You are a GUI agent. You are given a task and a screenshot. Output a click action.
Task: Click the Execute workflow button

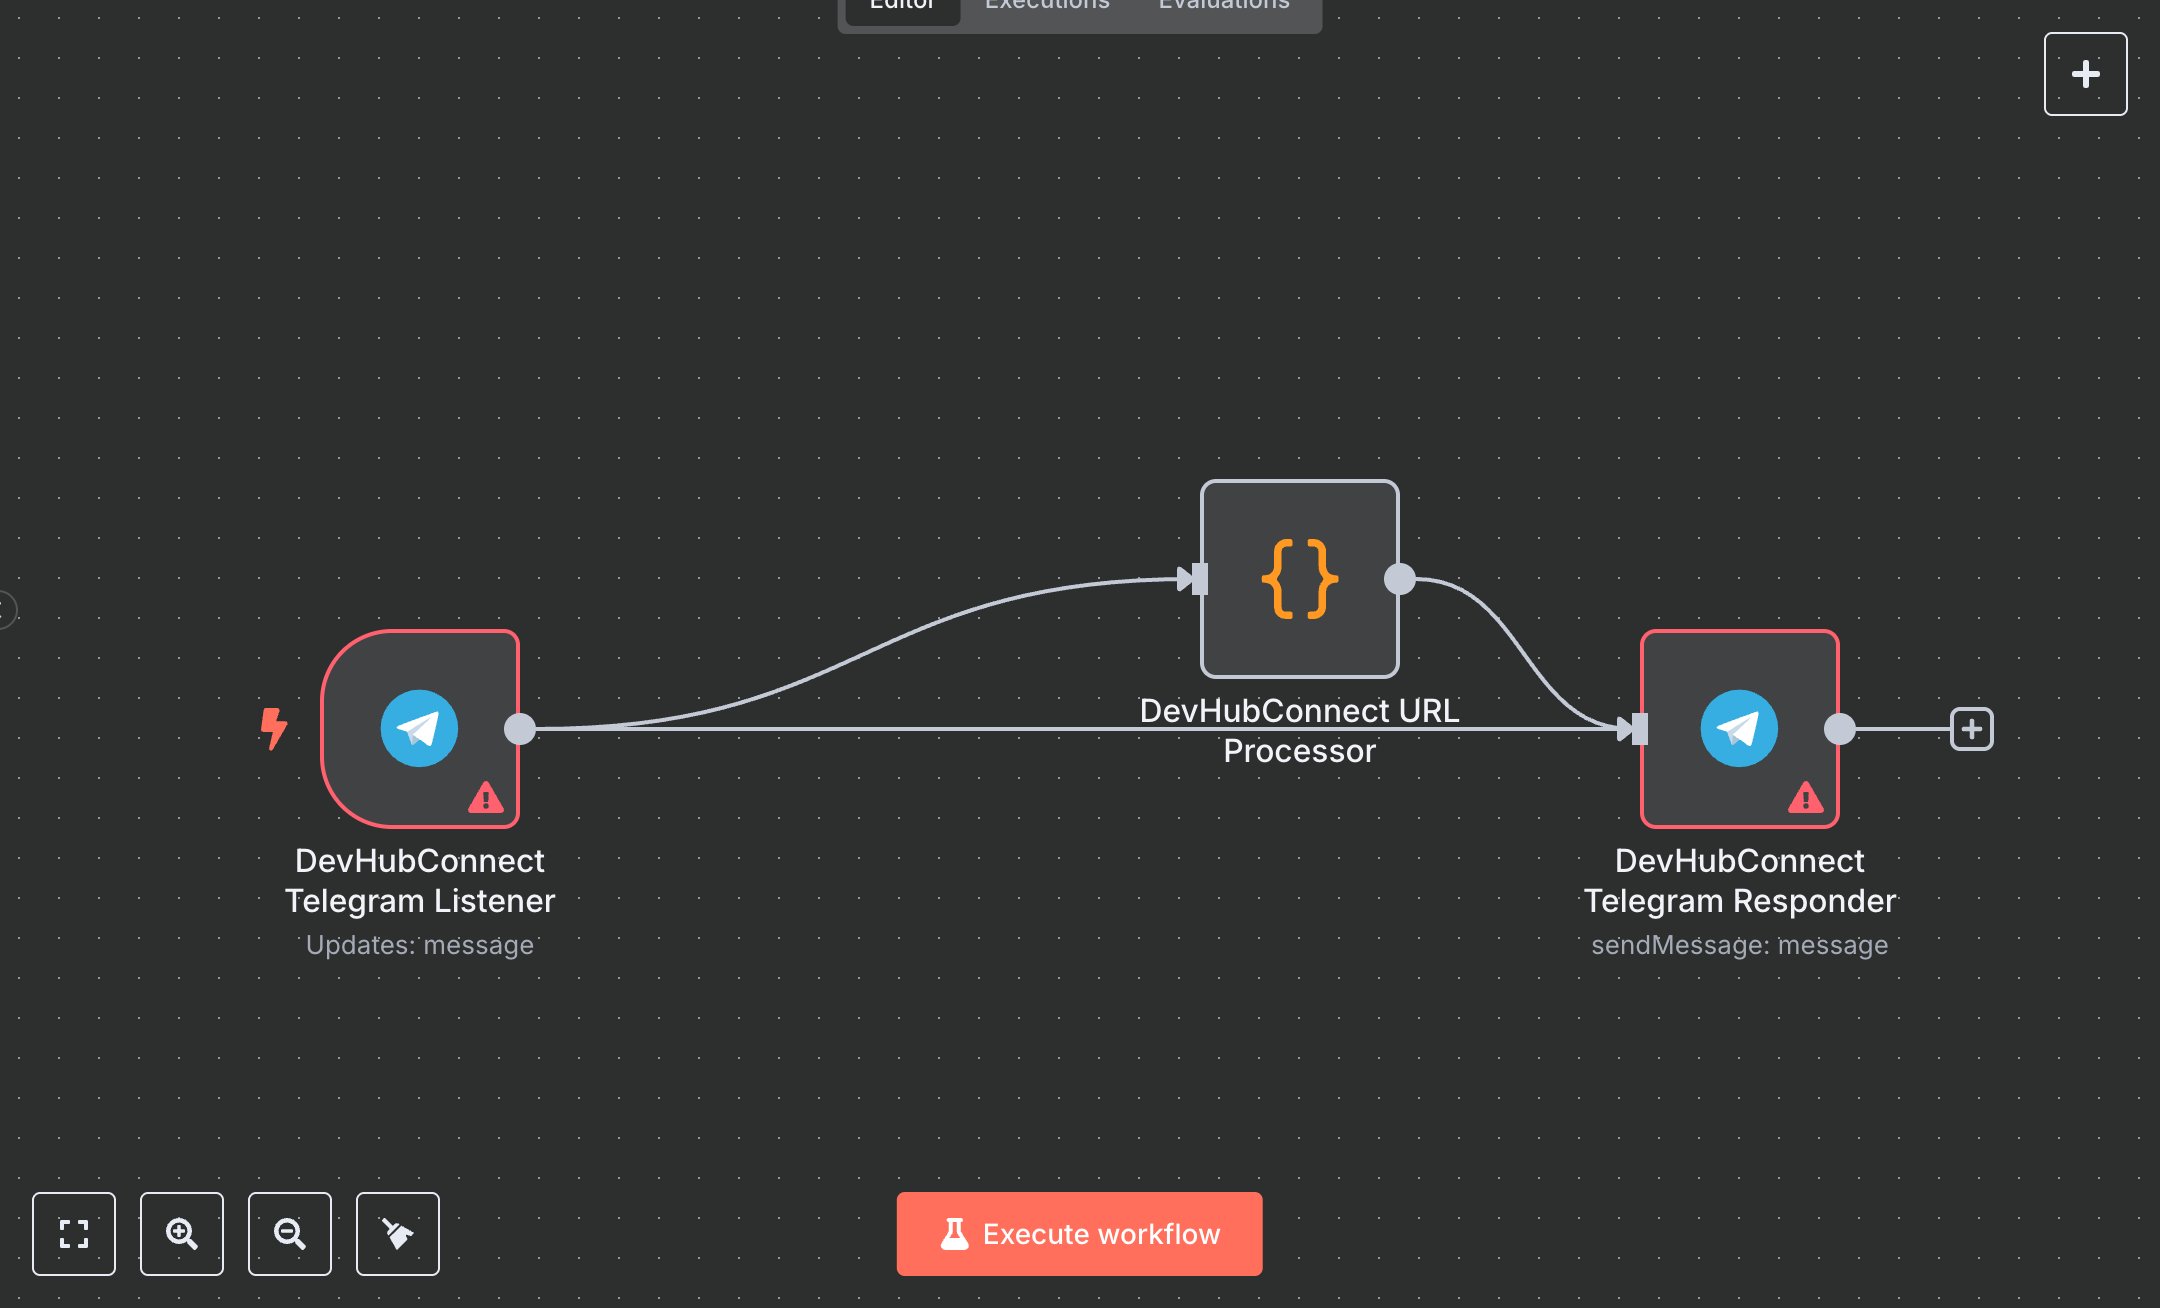(x=1079, y=1233)
